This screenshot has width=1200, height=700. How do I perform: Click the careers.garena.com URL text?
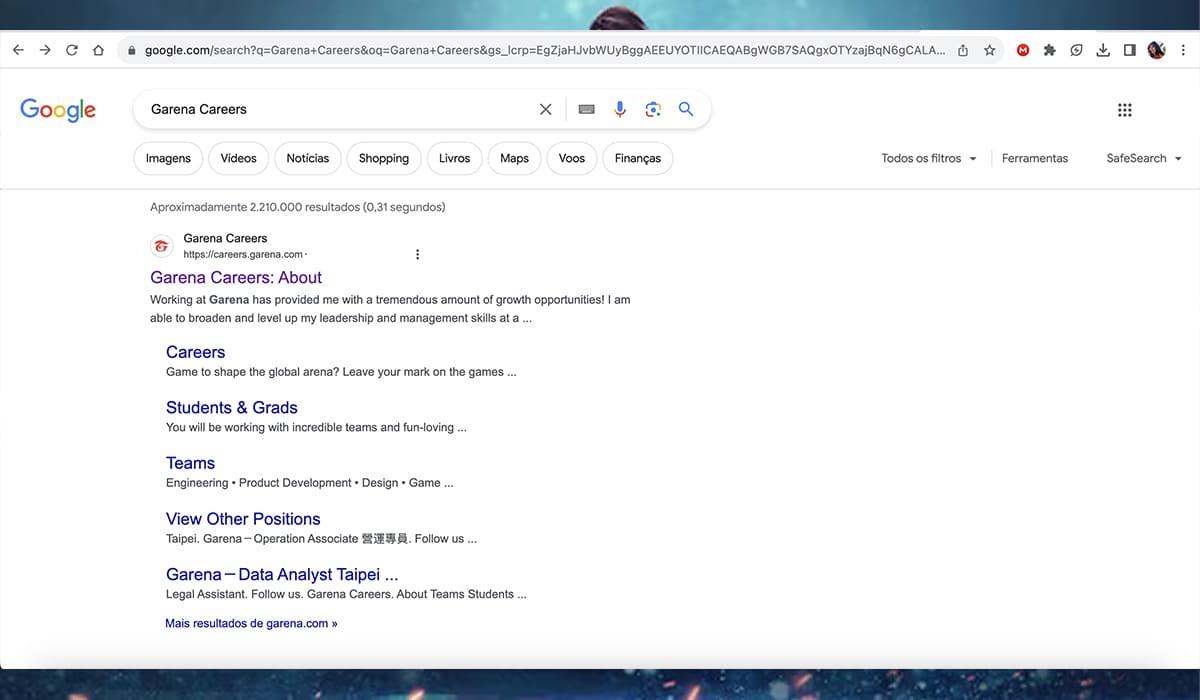(x=243, y=255)
